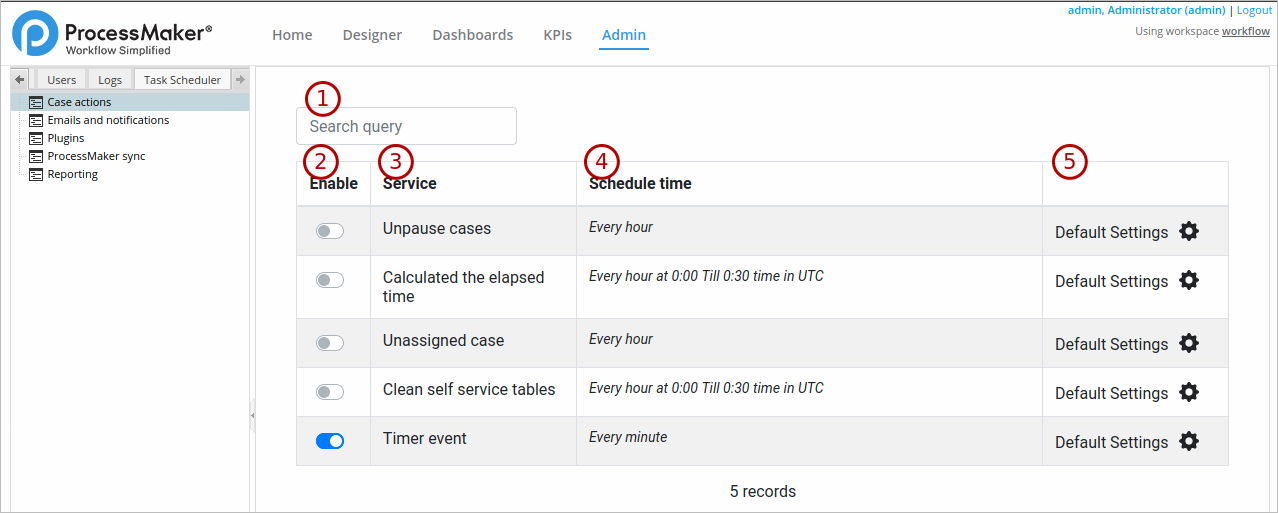Open gear settings for Unassigned case
1278x513 pixels.
[1188, 343]
